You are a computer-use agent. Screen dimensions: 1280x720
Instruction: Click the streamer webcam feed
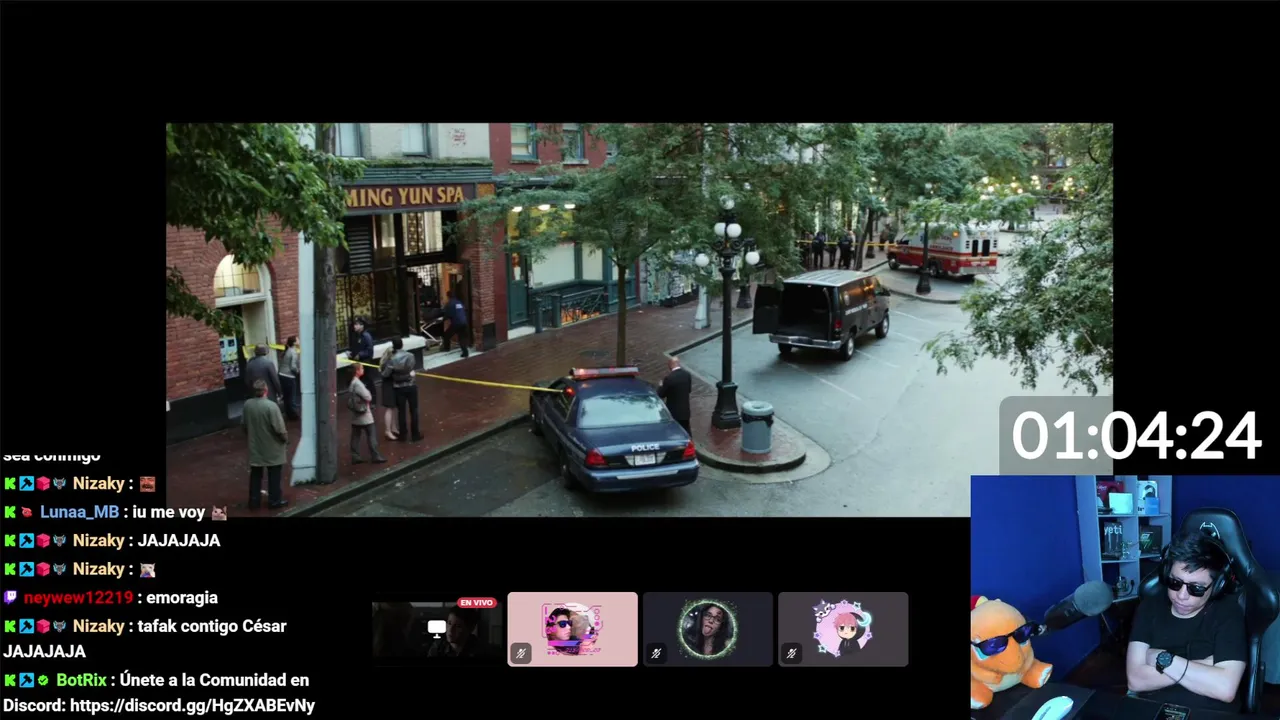point(1125,597)
